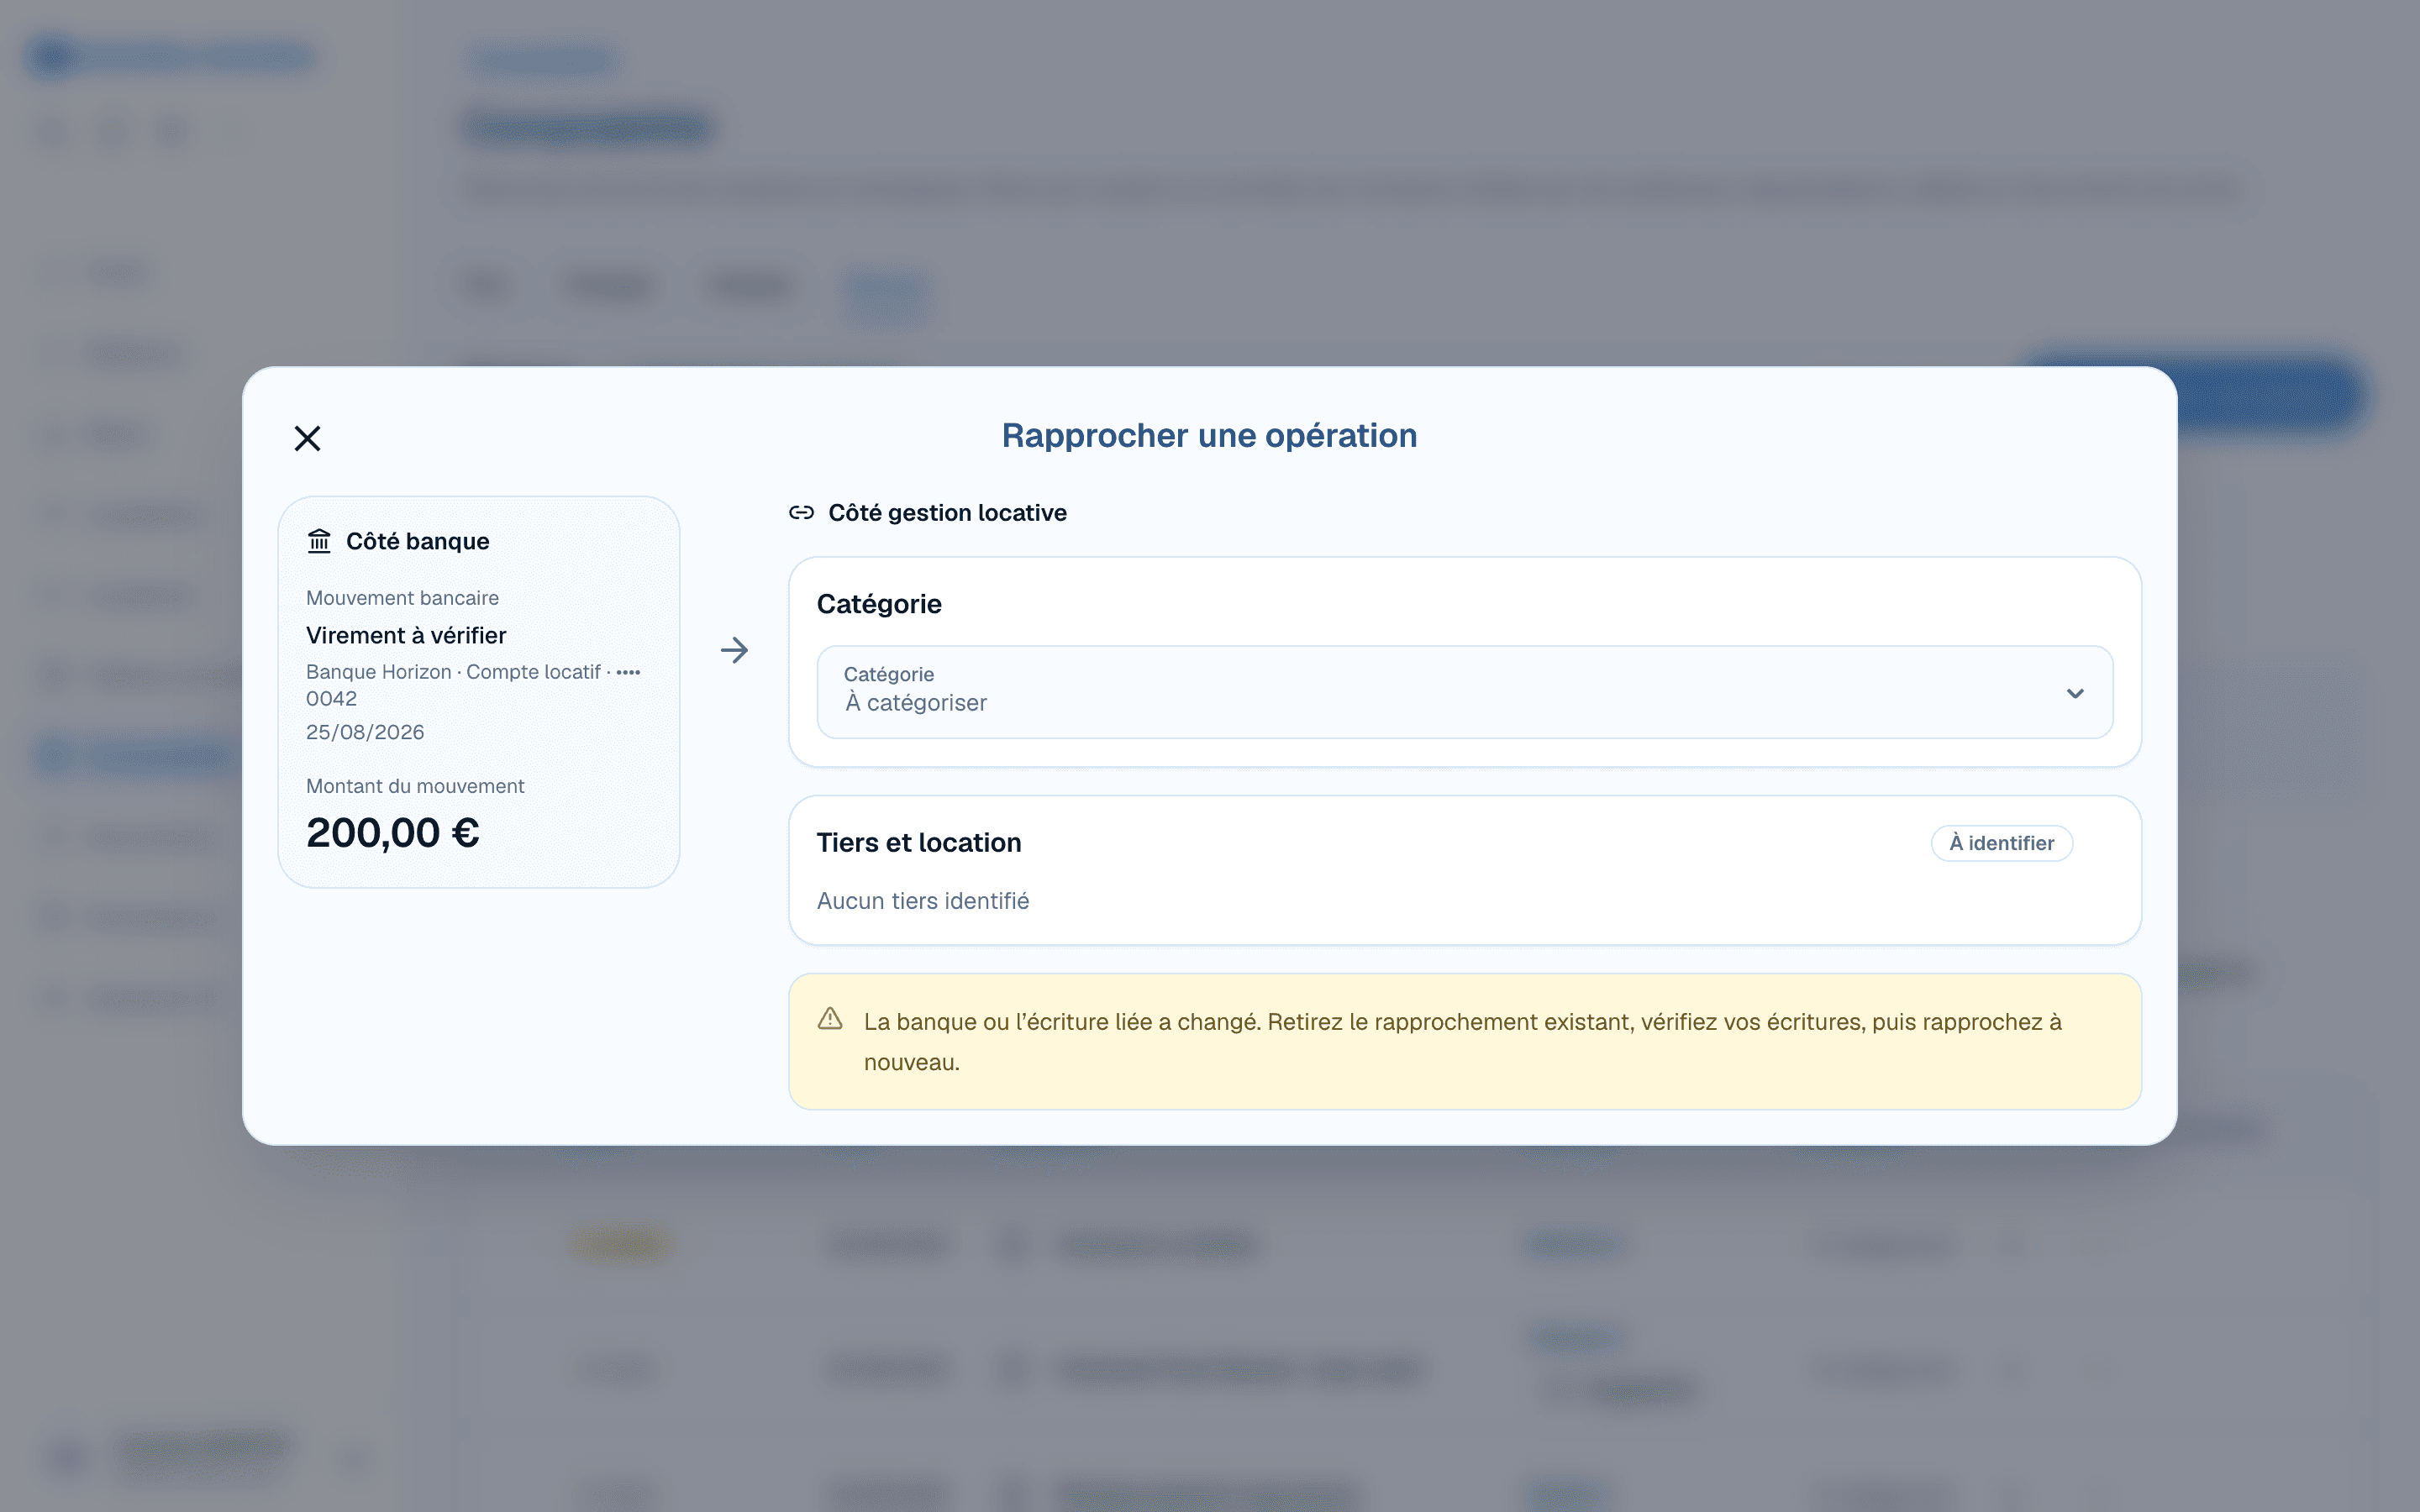
Task: Click the Côté banque heading
Action: (x=418, y=541)
